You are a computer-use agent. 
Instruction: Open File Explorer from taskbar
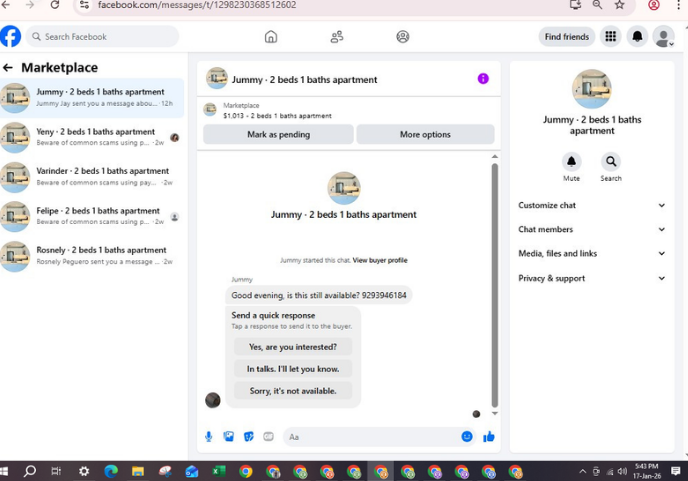tap(138, 471)
